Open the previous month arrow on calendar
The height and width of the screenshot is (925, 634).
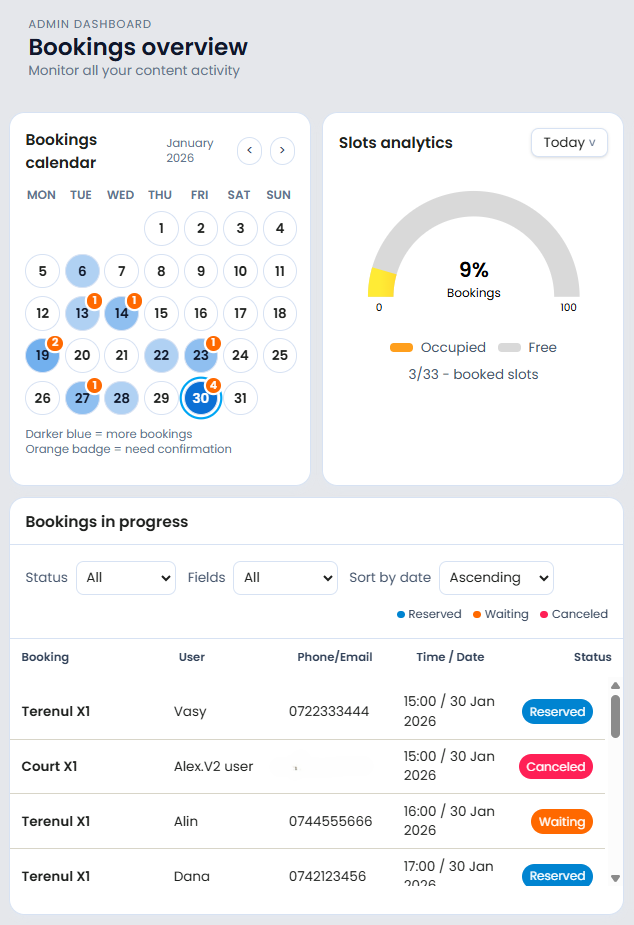point(249,150)
